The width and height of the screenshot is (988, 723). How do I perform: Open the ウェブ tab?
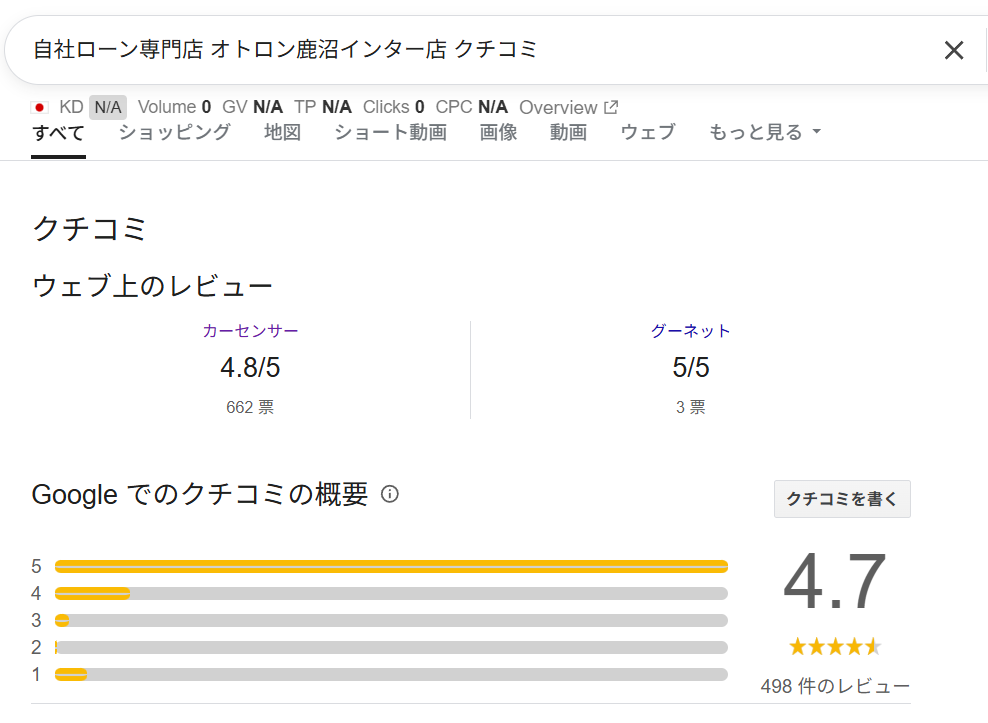click(x=648, y=132)
